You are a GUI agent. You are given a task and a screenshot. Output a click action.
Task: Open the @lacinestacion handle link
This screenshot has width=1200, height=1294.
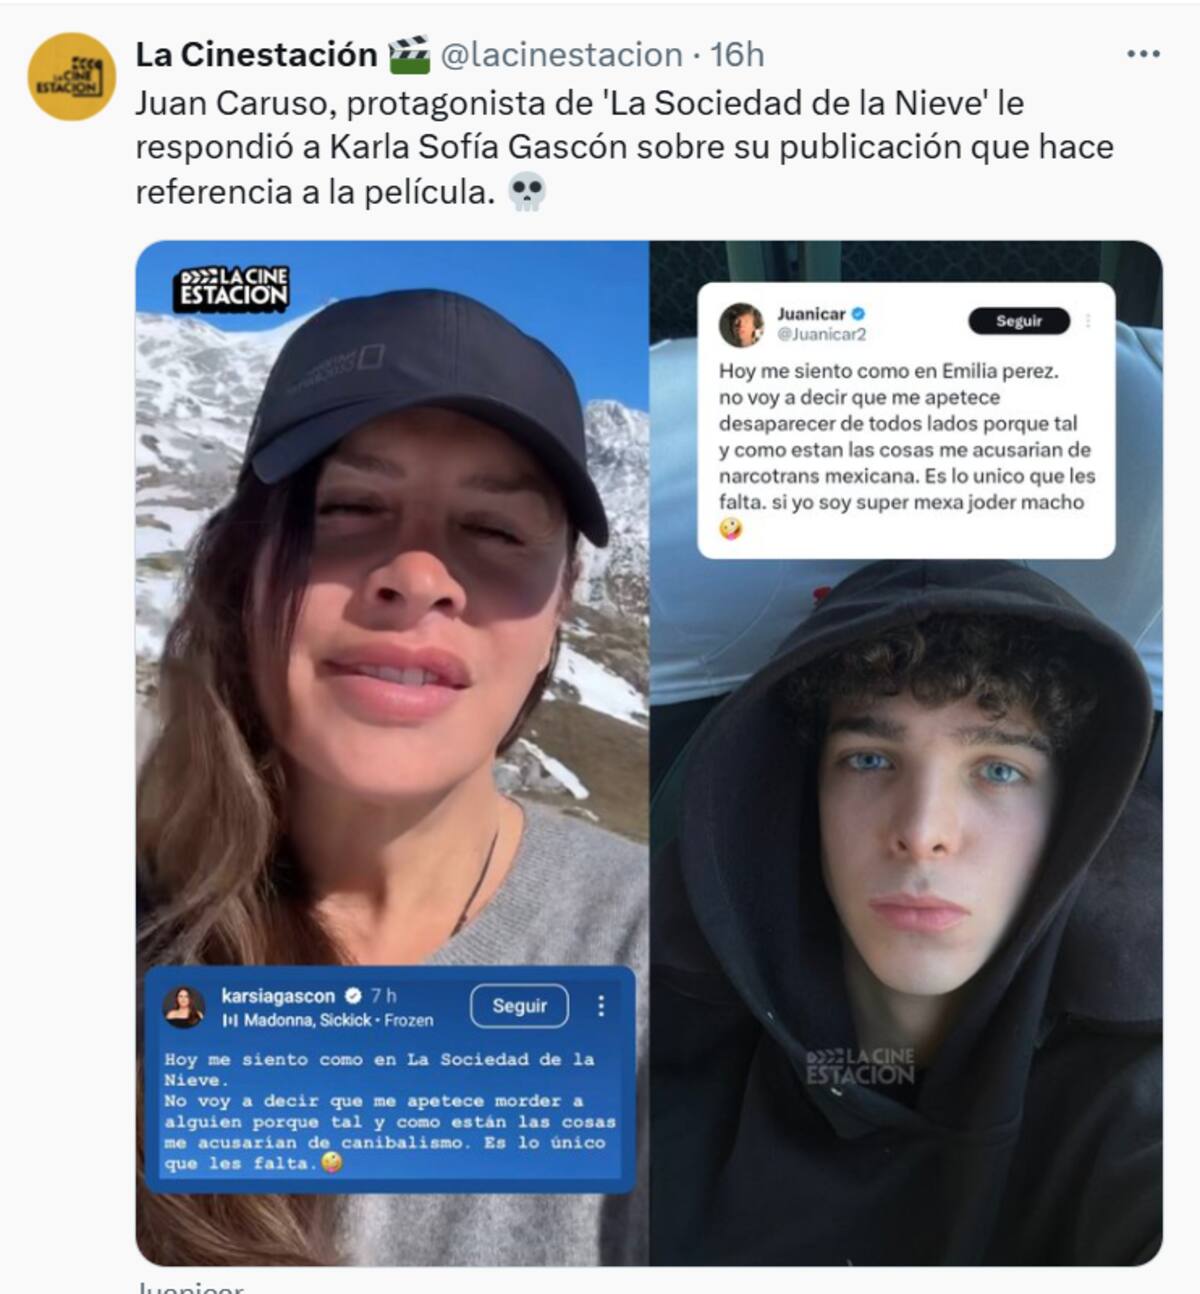click(x=561, y=54)
